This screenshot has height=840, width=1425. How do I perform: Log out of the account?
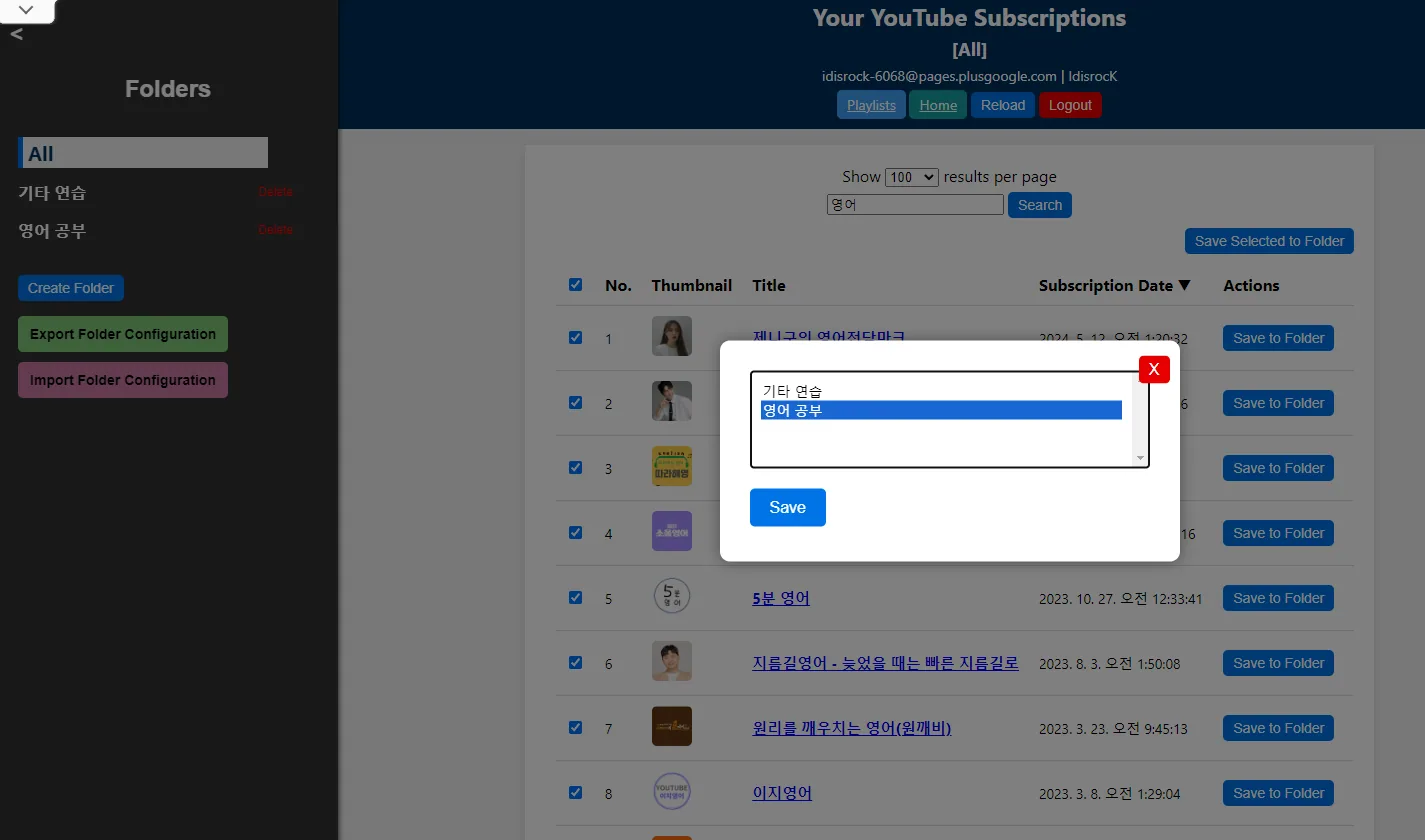coord(1070,105)
